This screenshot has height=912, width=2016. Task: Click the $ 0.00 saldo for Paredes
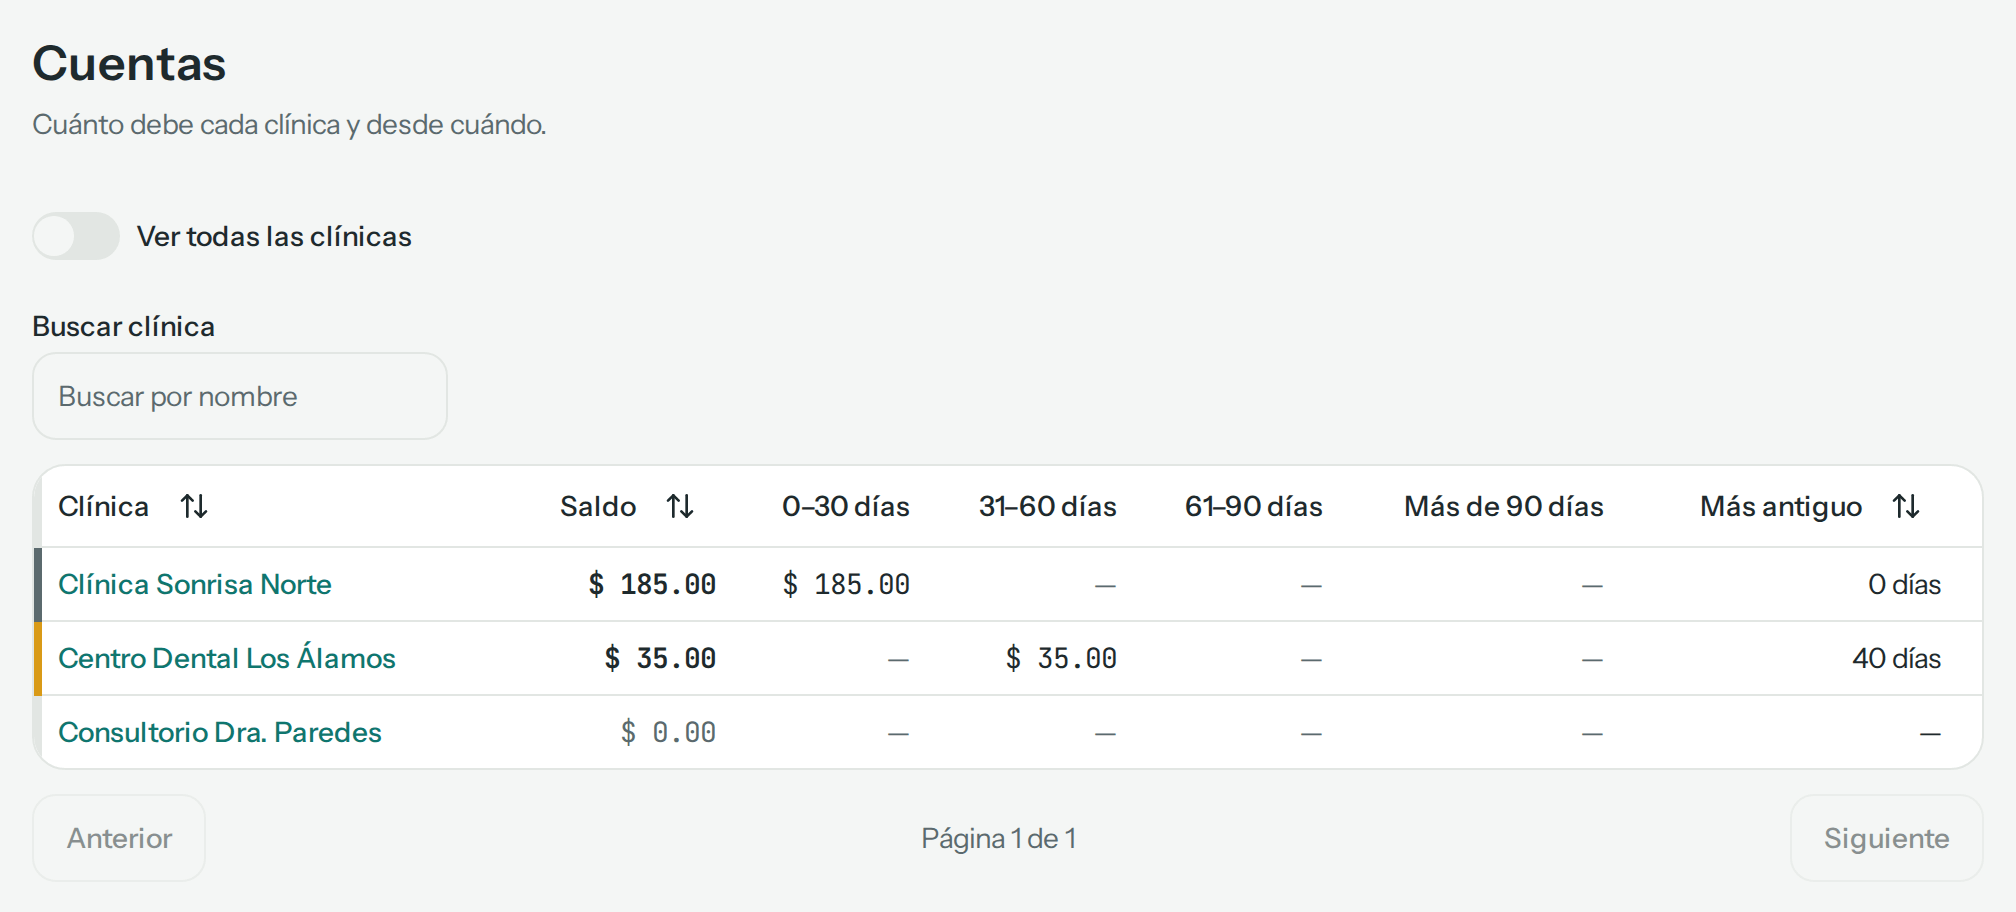[x=668, y=732]
